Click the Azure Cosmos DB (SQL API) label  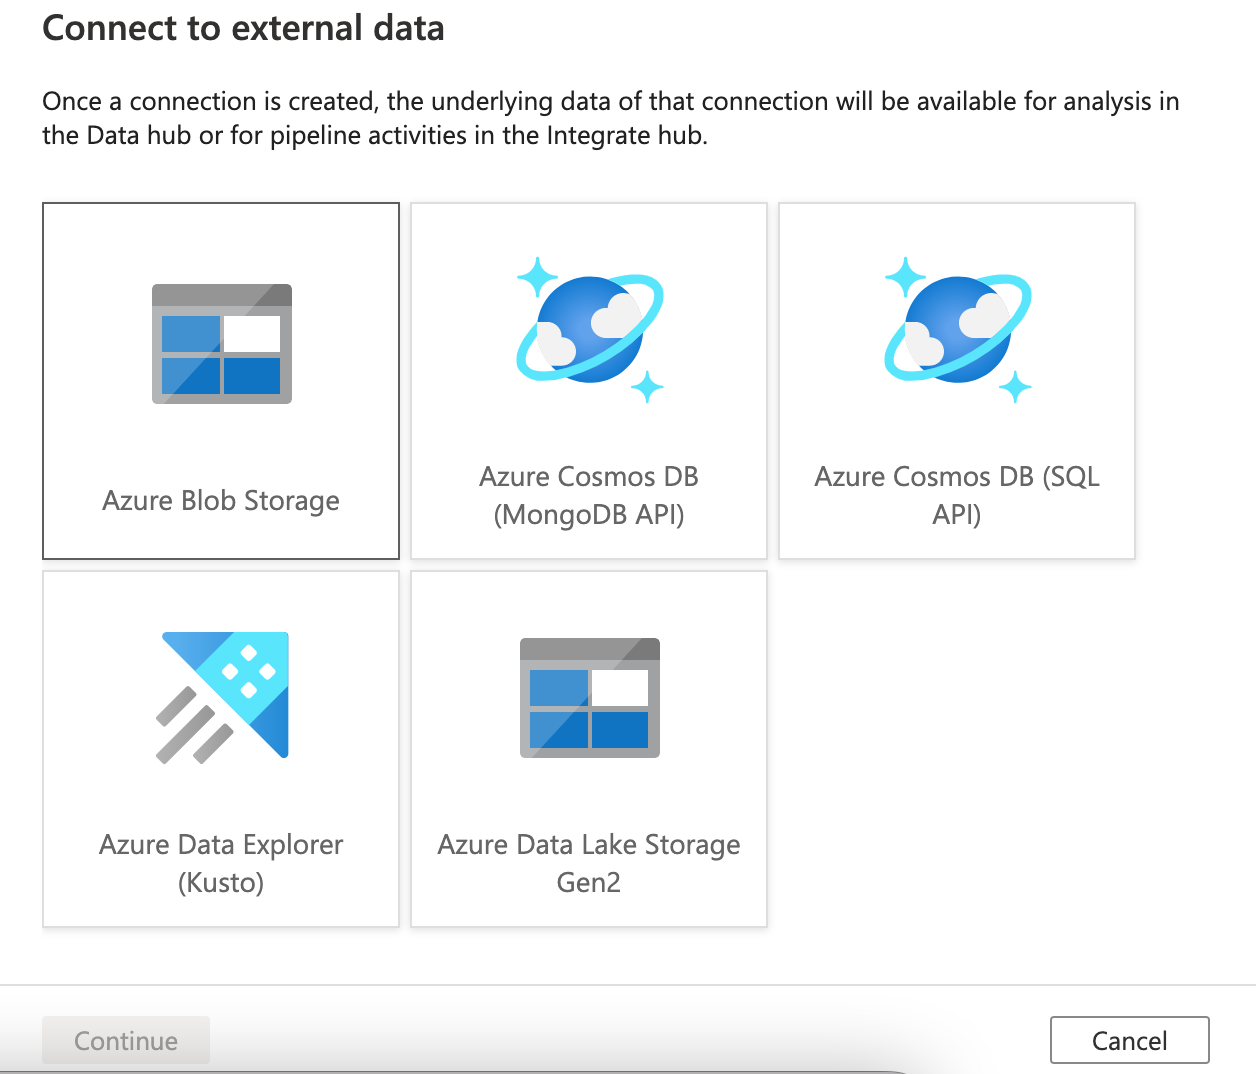point(956,495)
